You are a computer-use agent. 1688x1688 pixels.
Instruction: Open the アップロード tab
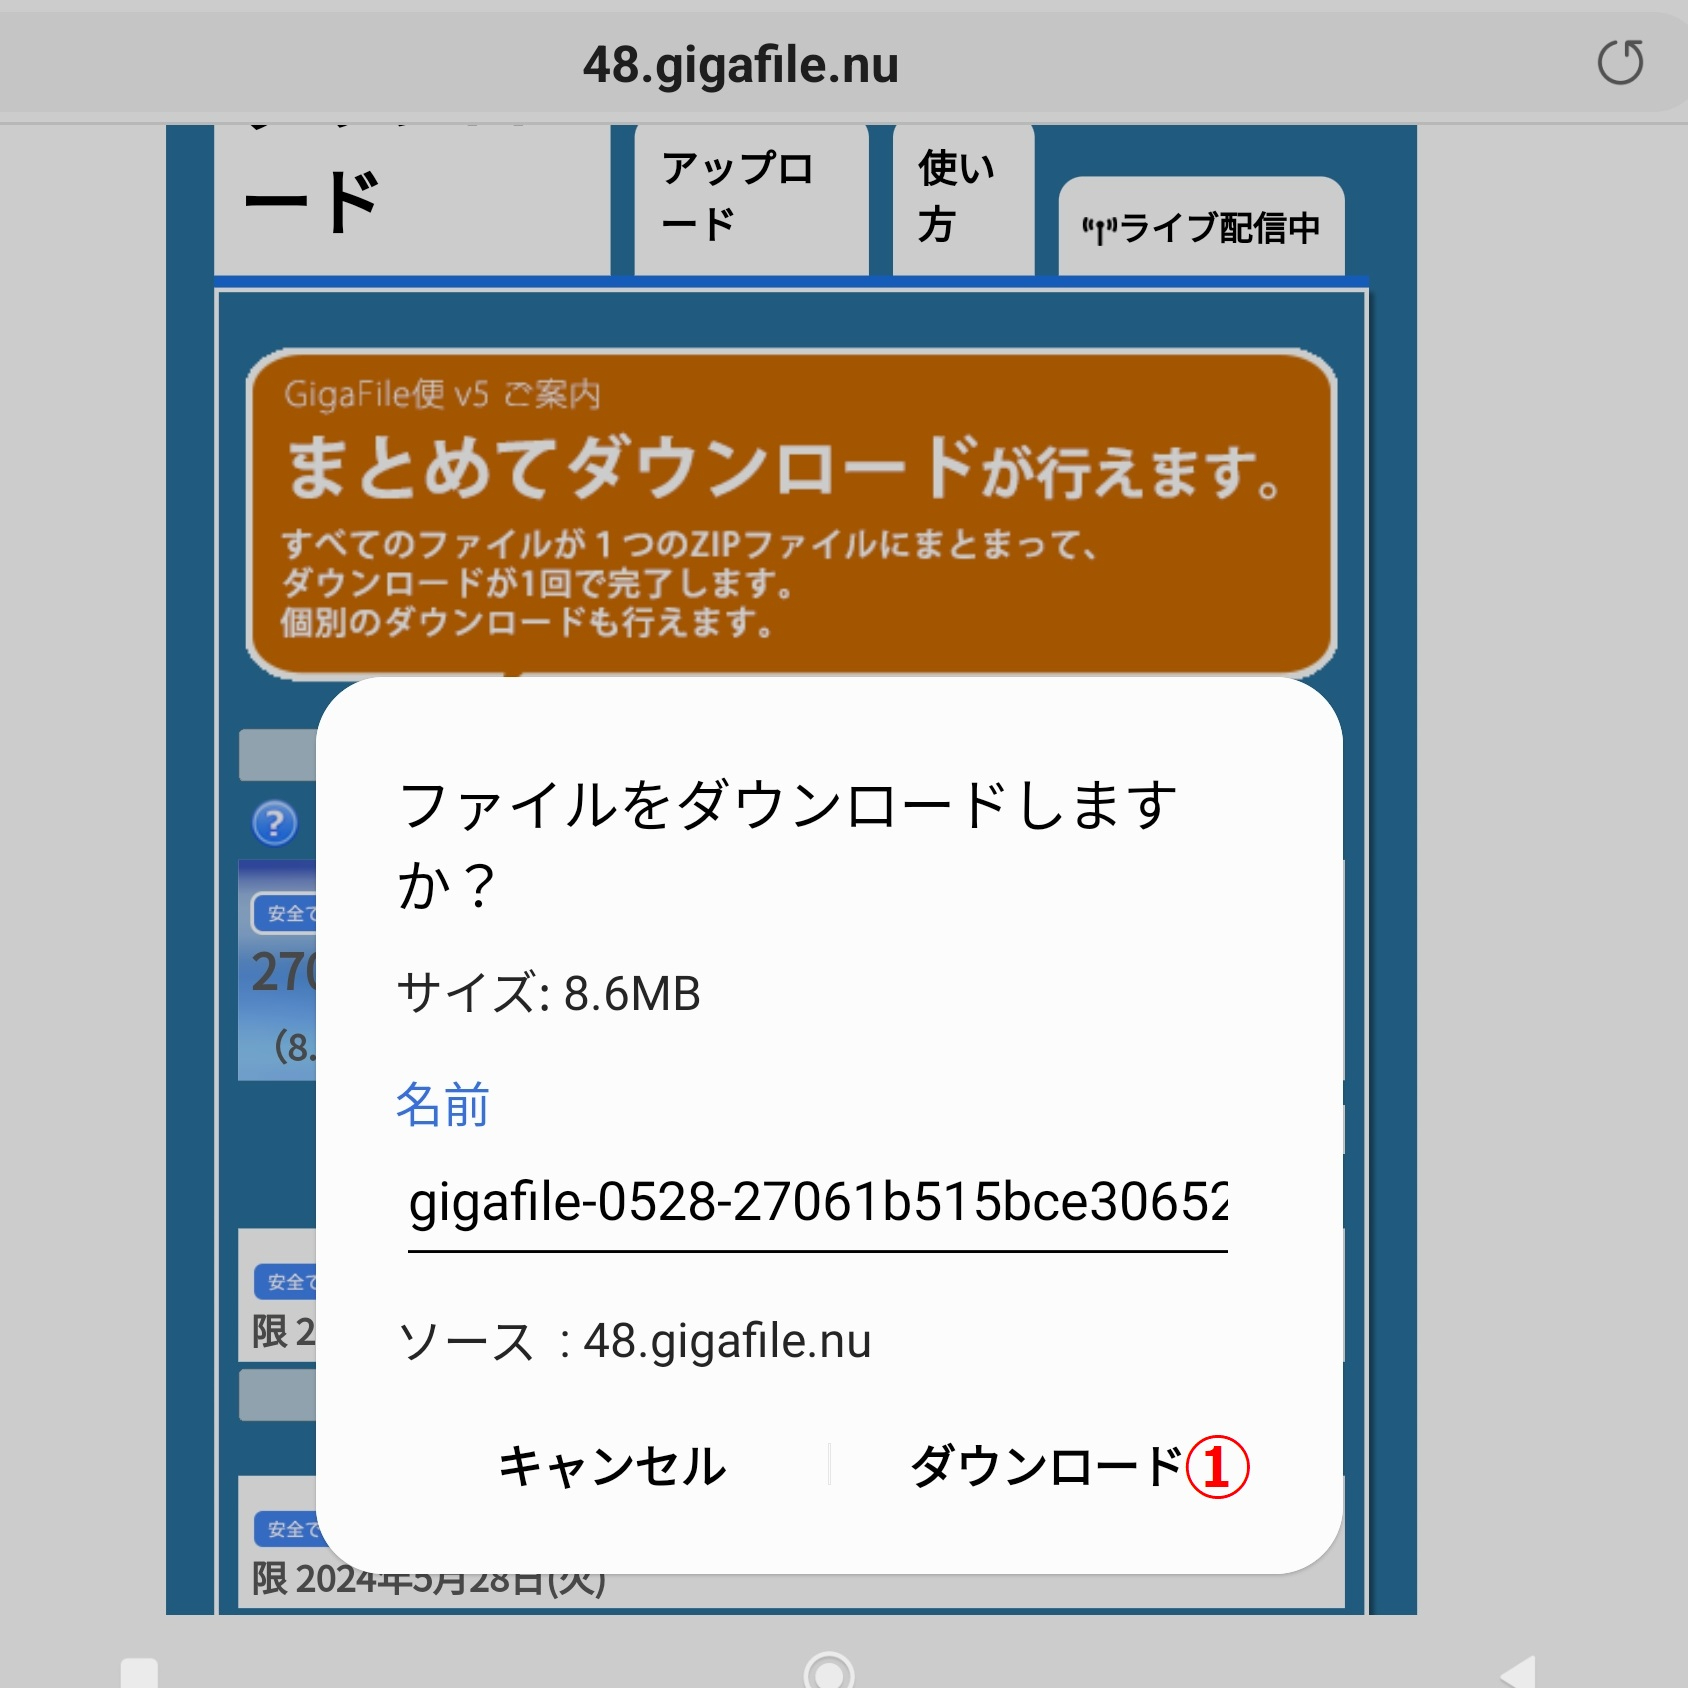pos(751,198)
